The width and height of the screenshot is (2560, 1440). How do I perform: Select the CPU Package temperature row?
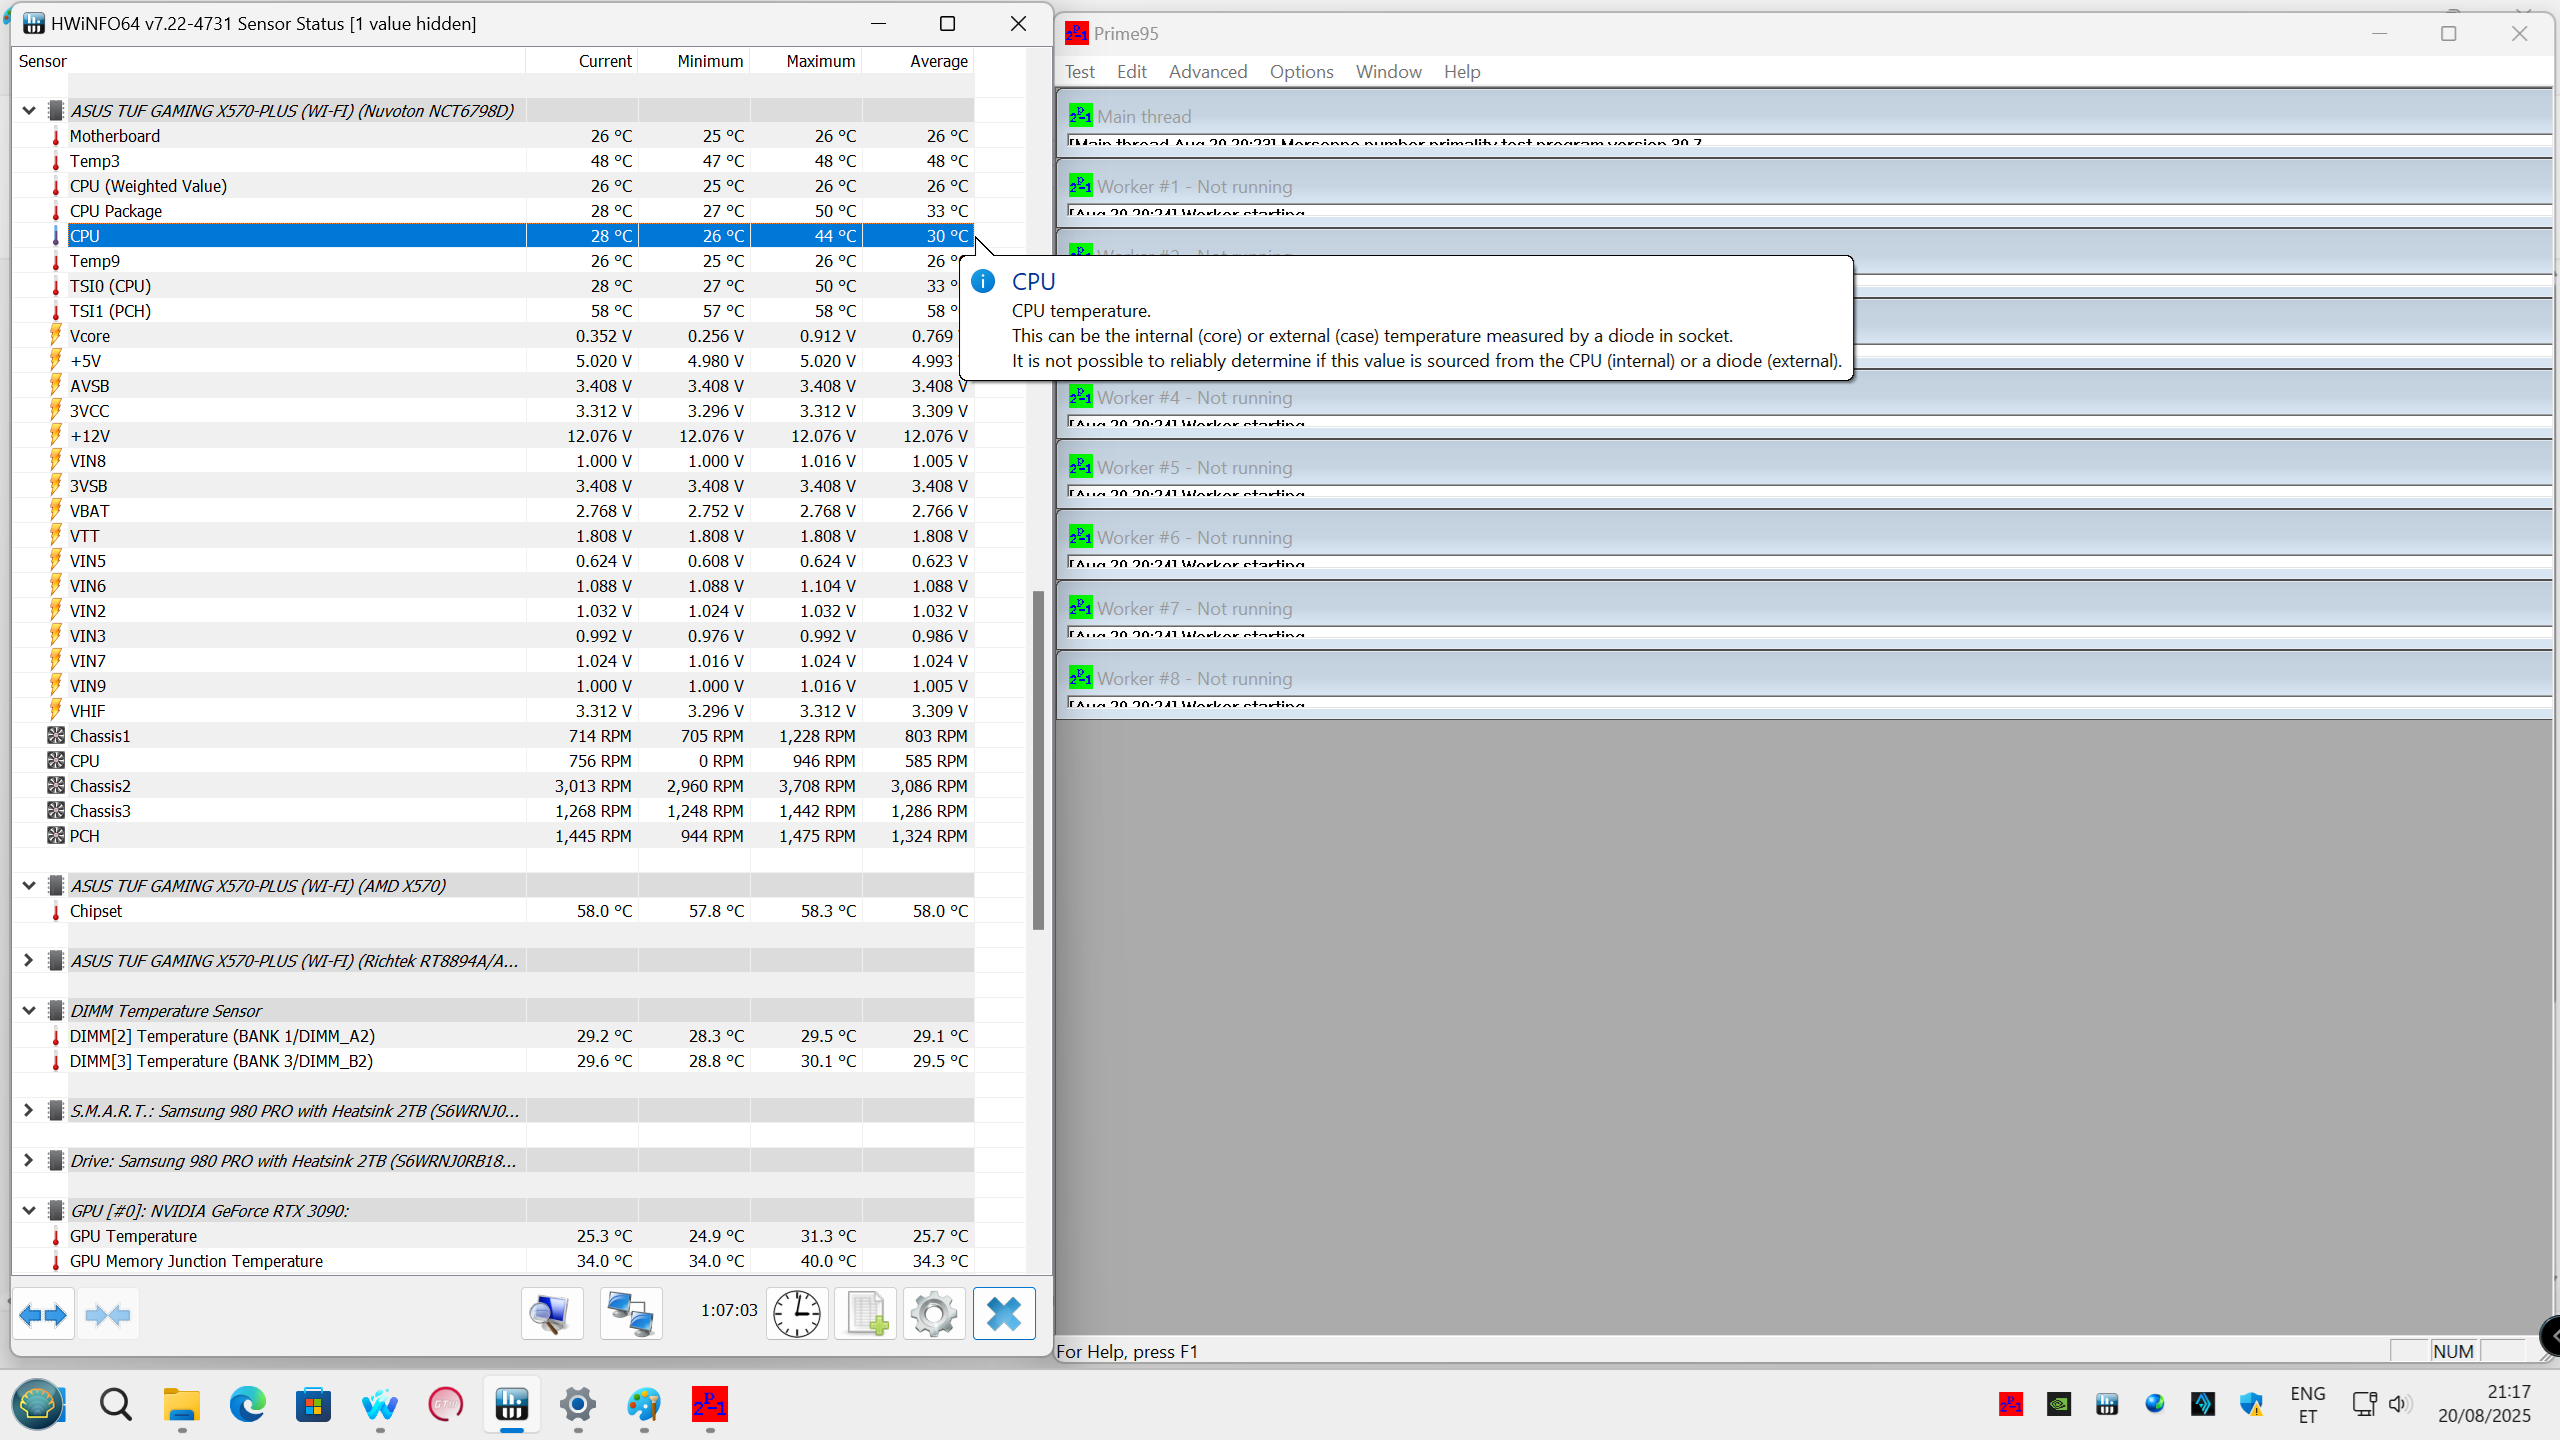pyautogui.click(x=493, y=211)
